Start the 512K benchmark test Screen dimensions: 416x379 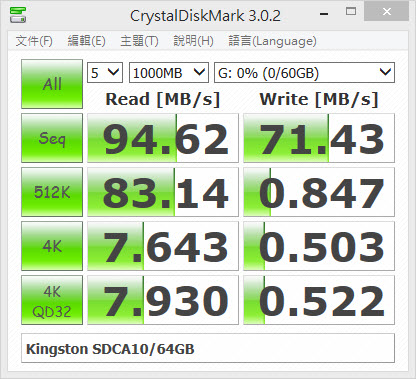52,192
